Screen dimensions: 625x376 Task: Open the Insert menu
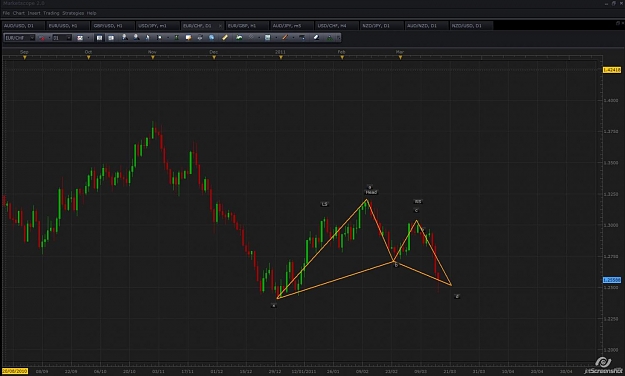coord(34,13)
